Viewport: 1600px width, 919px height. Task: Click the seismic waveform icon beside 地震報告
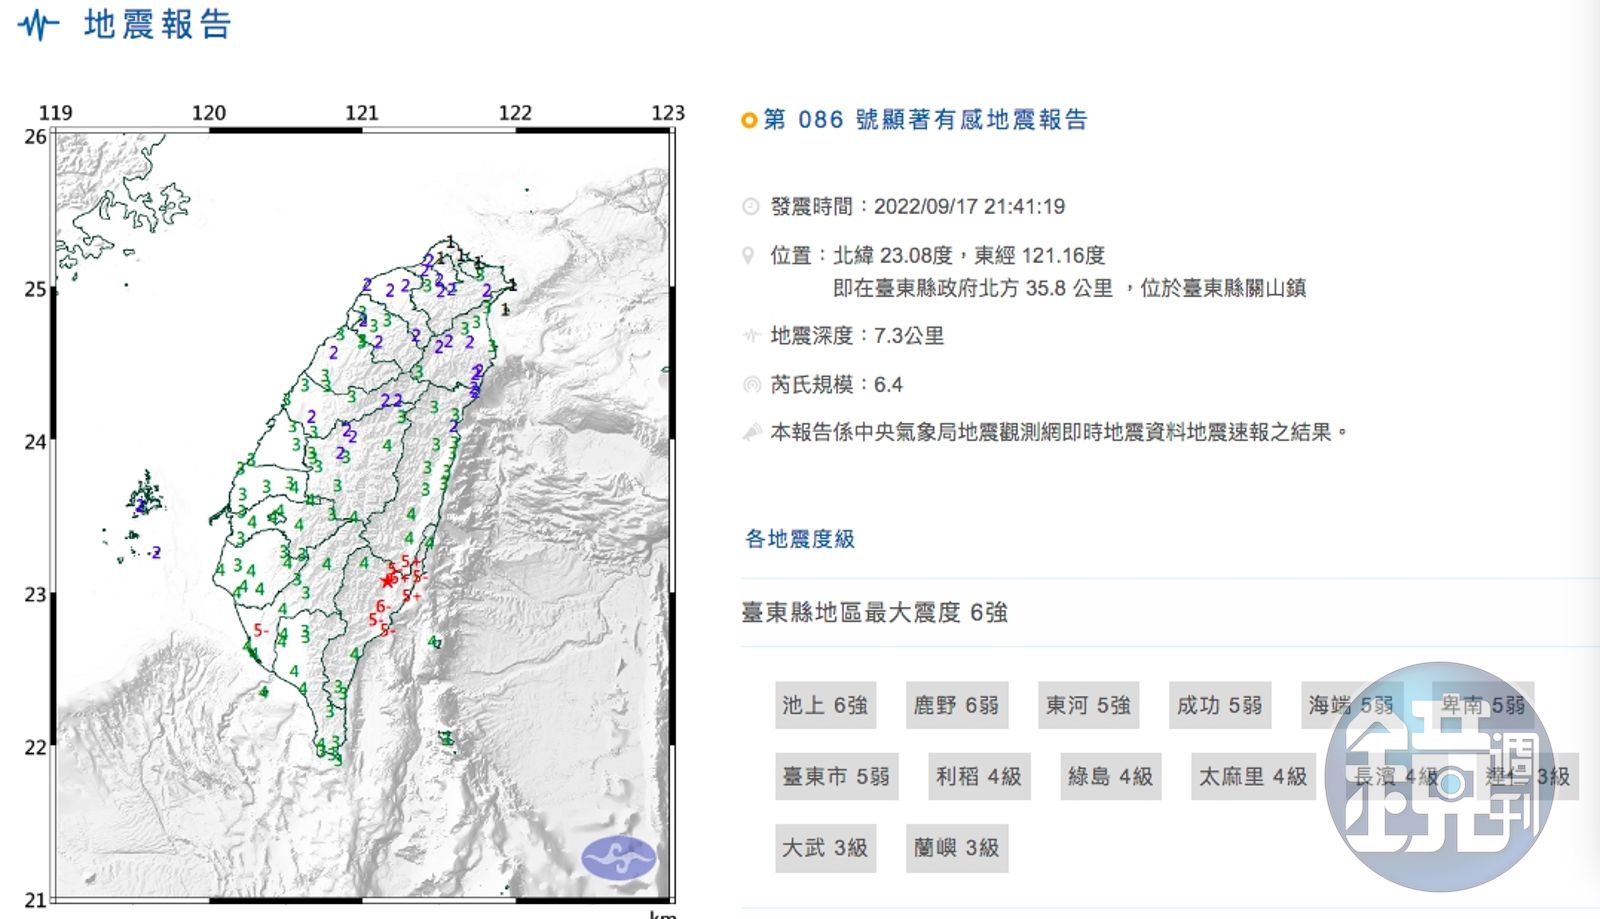pos(38,25)
